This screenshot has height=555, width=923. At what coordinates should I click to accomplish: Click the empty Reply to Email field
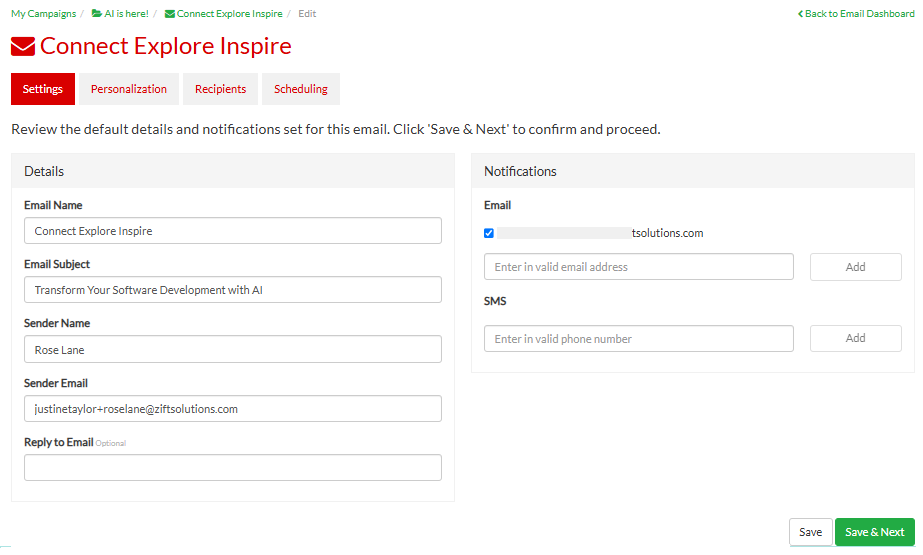(233, 467)
